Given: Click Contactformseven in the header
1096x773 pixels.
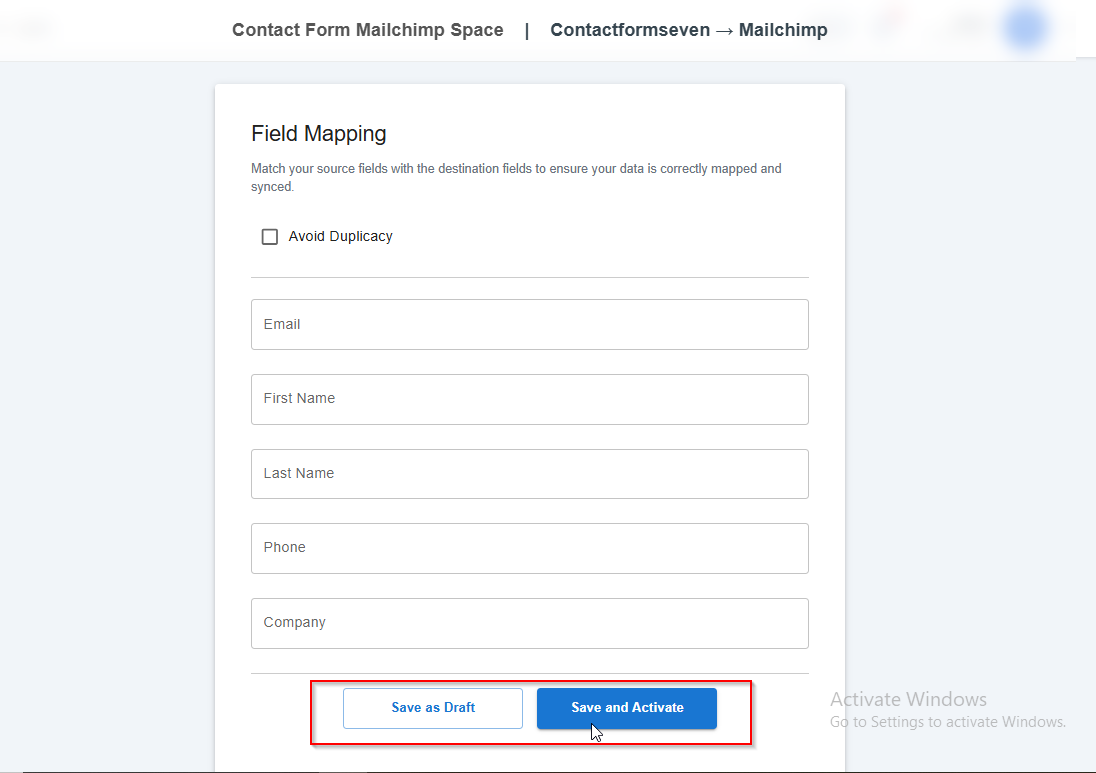Looking at the screenshot, I should (629, 30).
